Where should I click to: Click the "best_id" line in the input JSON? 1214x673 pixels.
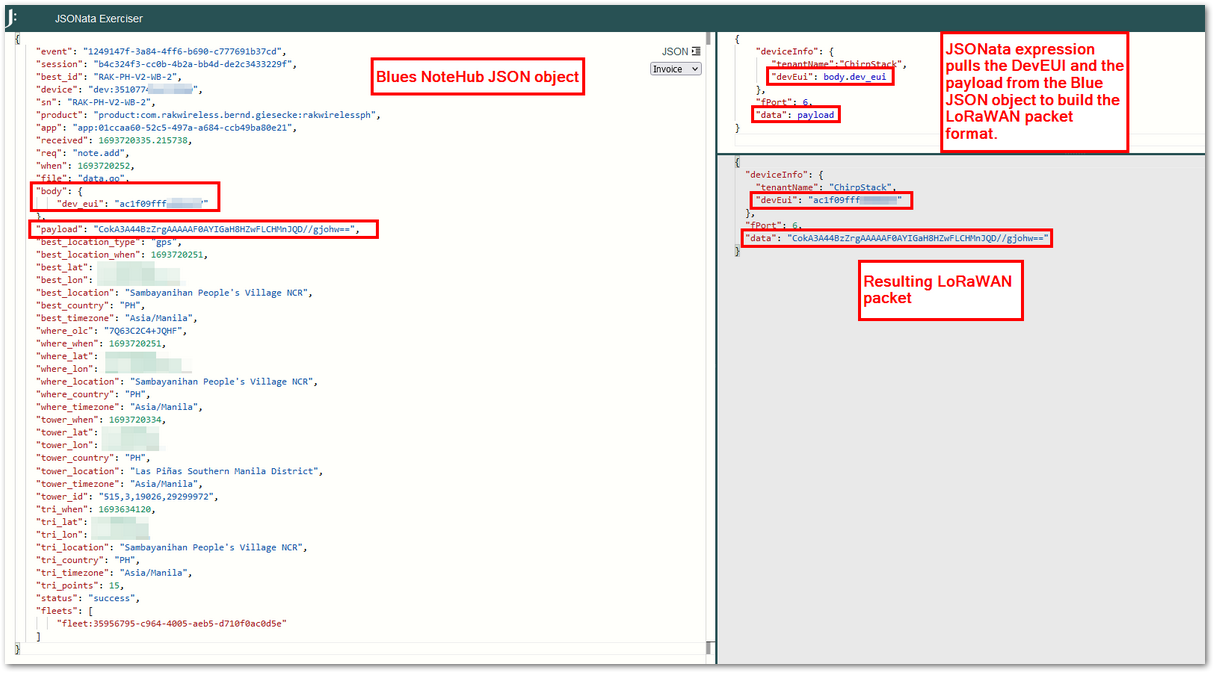coord(110,76)
